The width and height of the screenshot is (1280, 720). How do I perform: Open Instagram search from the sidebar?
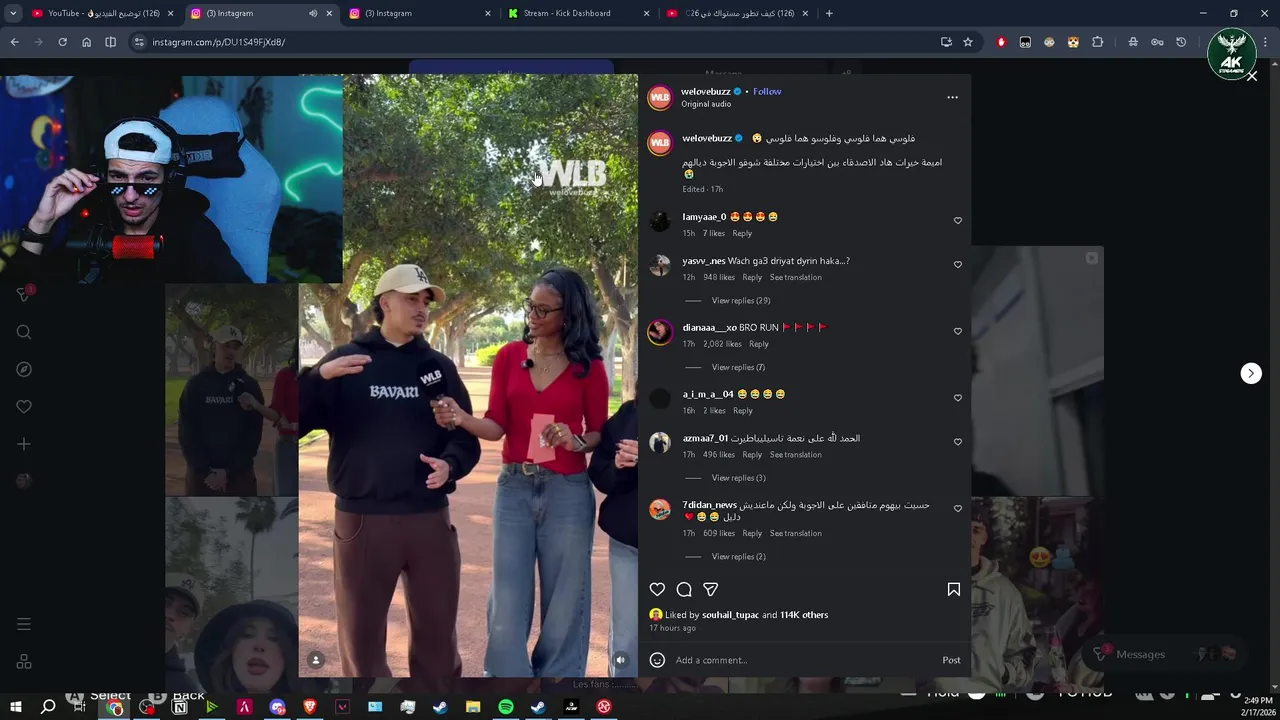(x=24, y=332)
